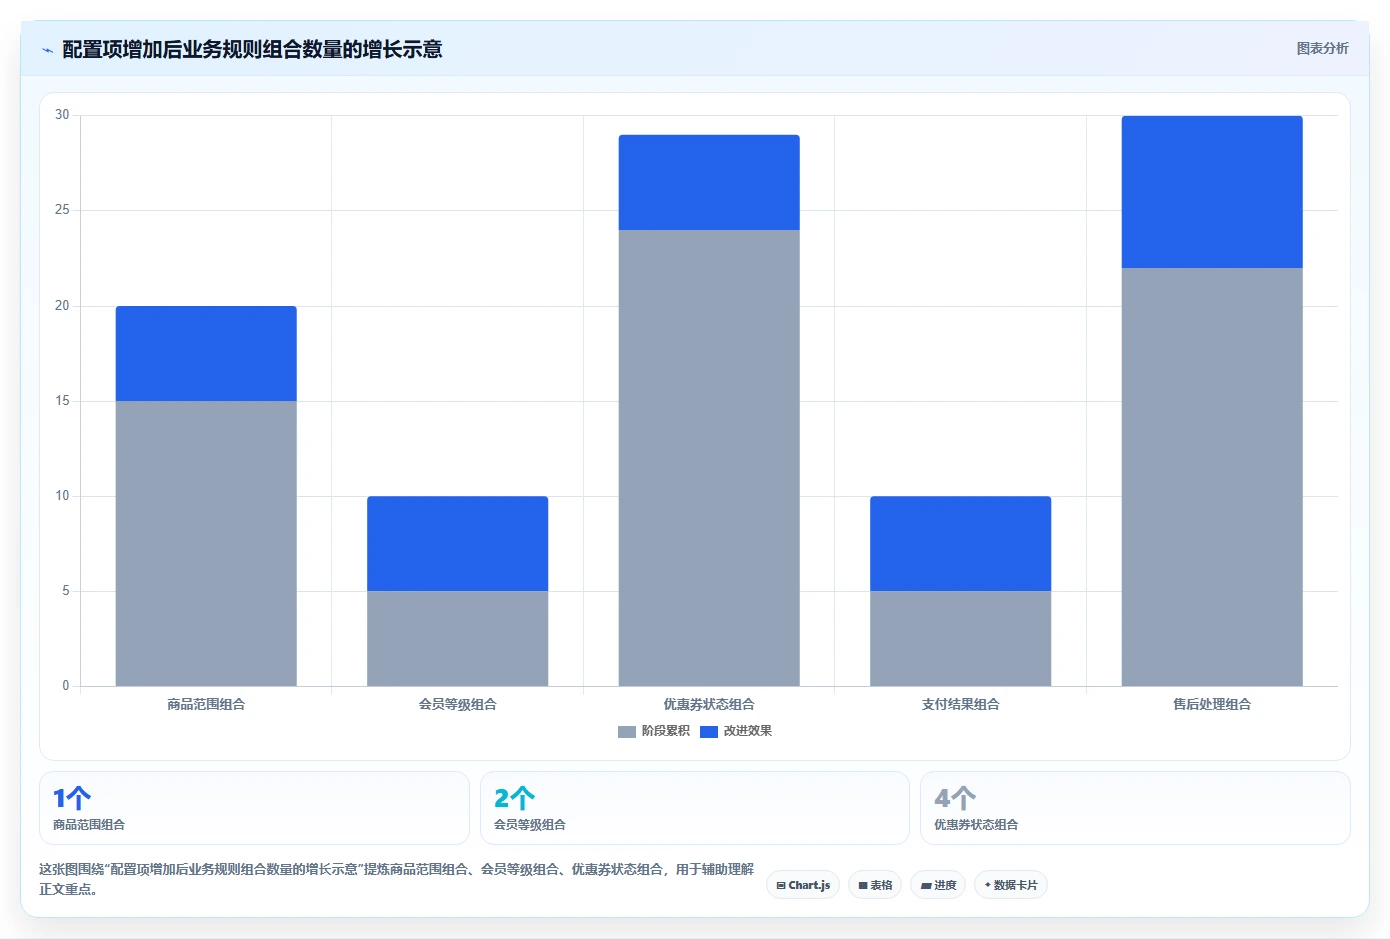Click the y-axis value 5
Image resolution: width=1390 pixels, height=939 pixels.
click(x=66, y=591)
